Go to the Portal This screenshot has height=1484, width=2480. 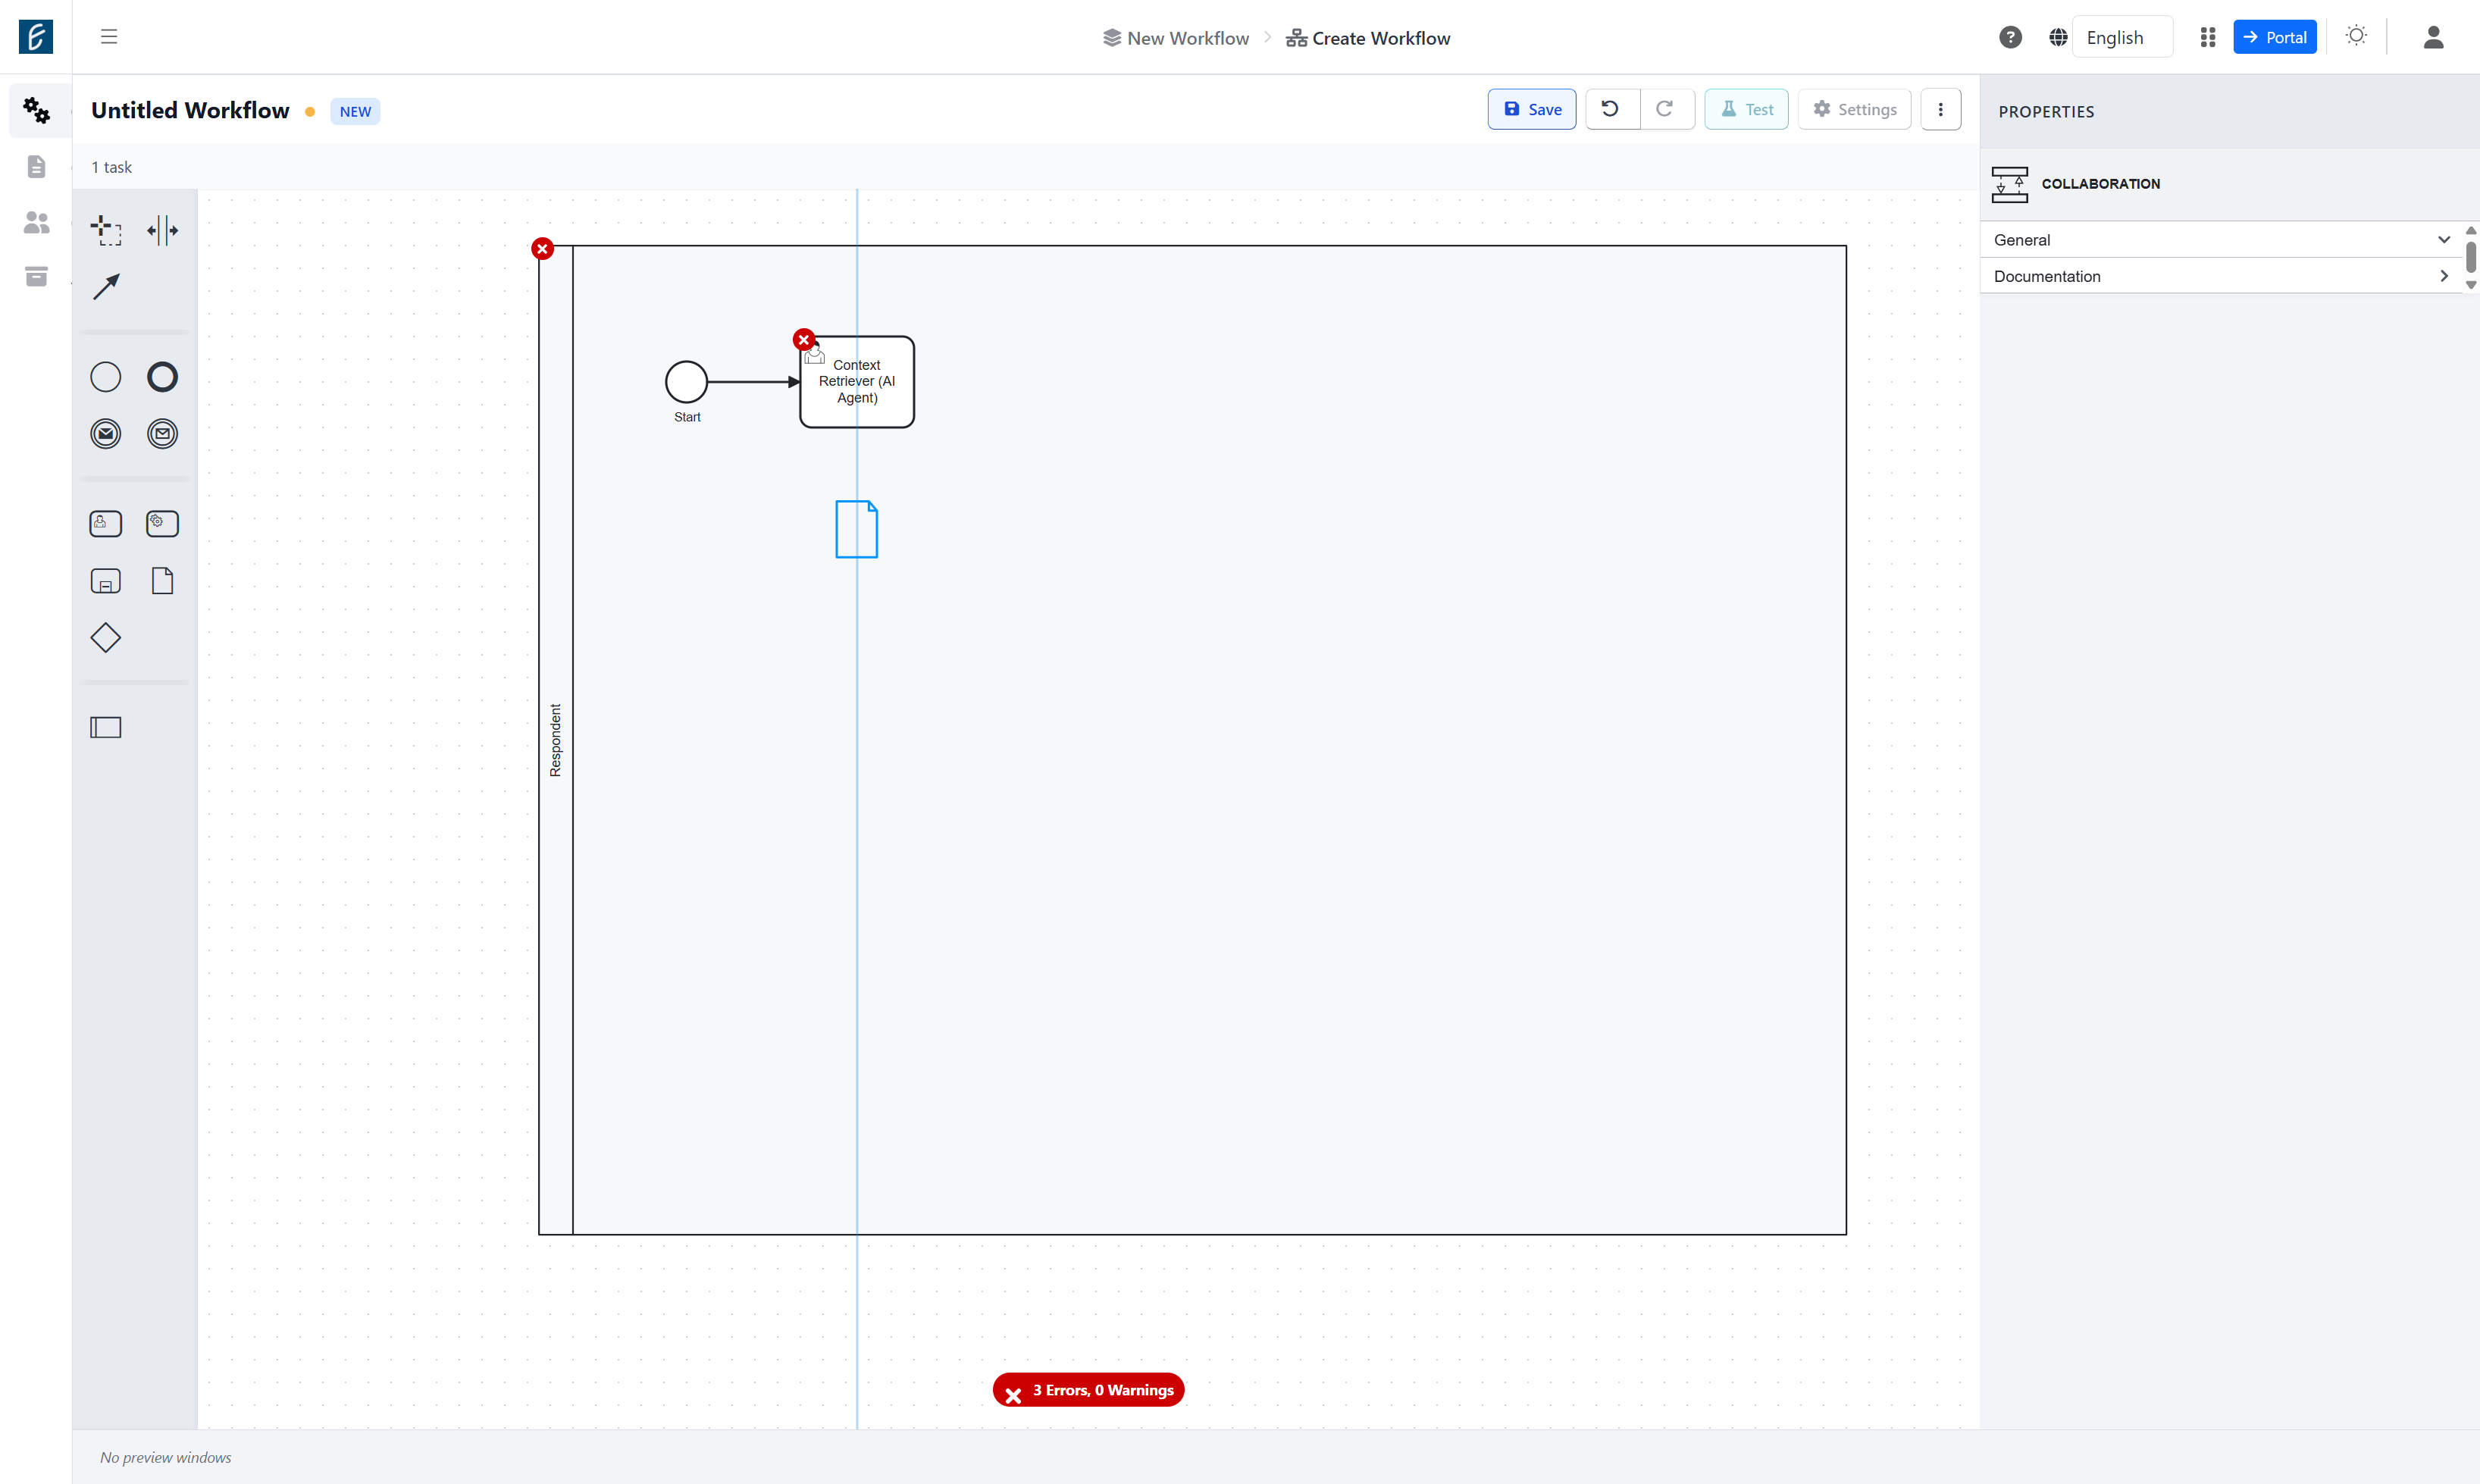(2275, 37)
